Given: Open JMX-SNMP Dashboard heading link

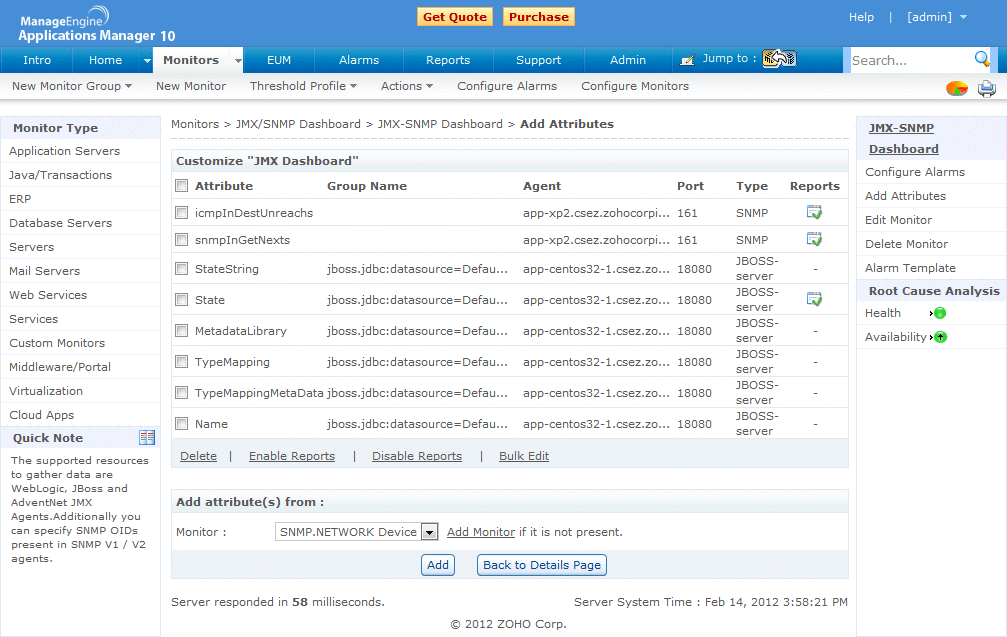Looking at the screenshot, I should click(903, 138).
